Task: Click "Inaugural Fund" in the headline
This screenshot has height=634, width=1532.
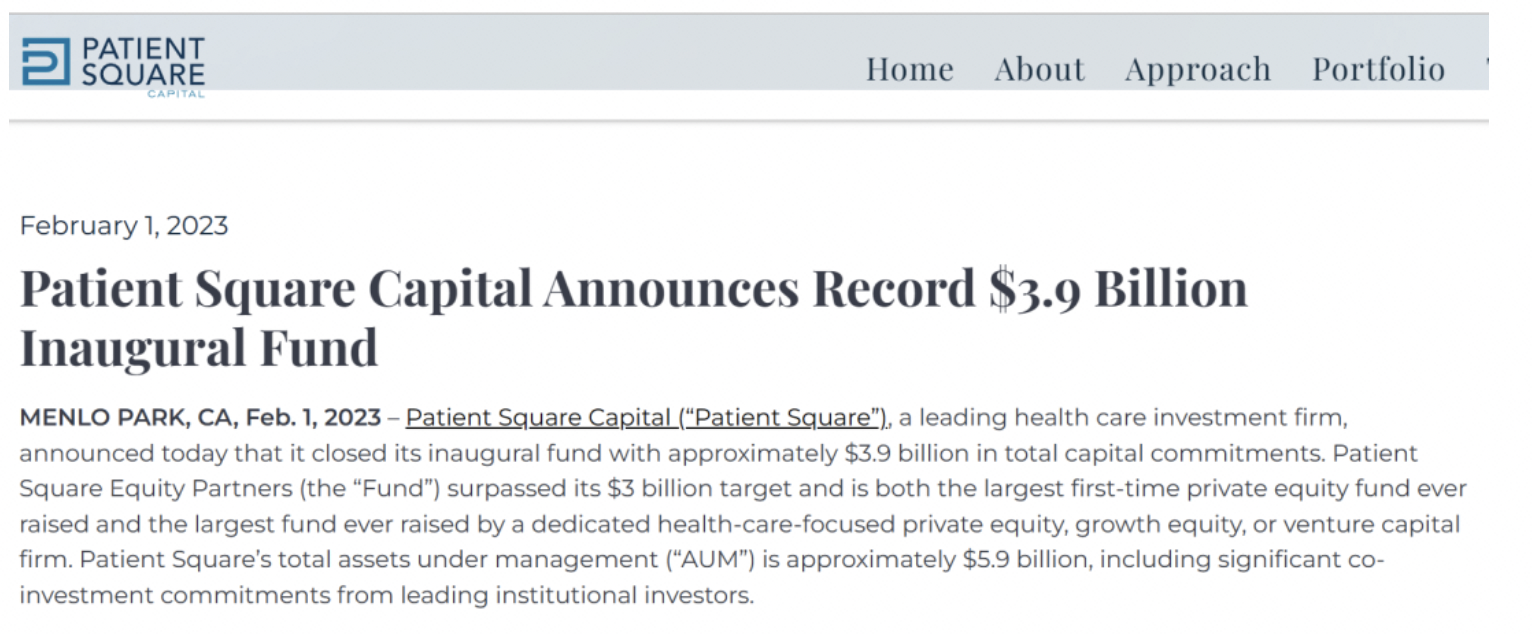Action: (x=199, y=348)
